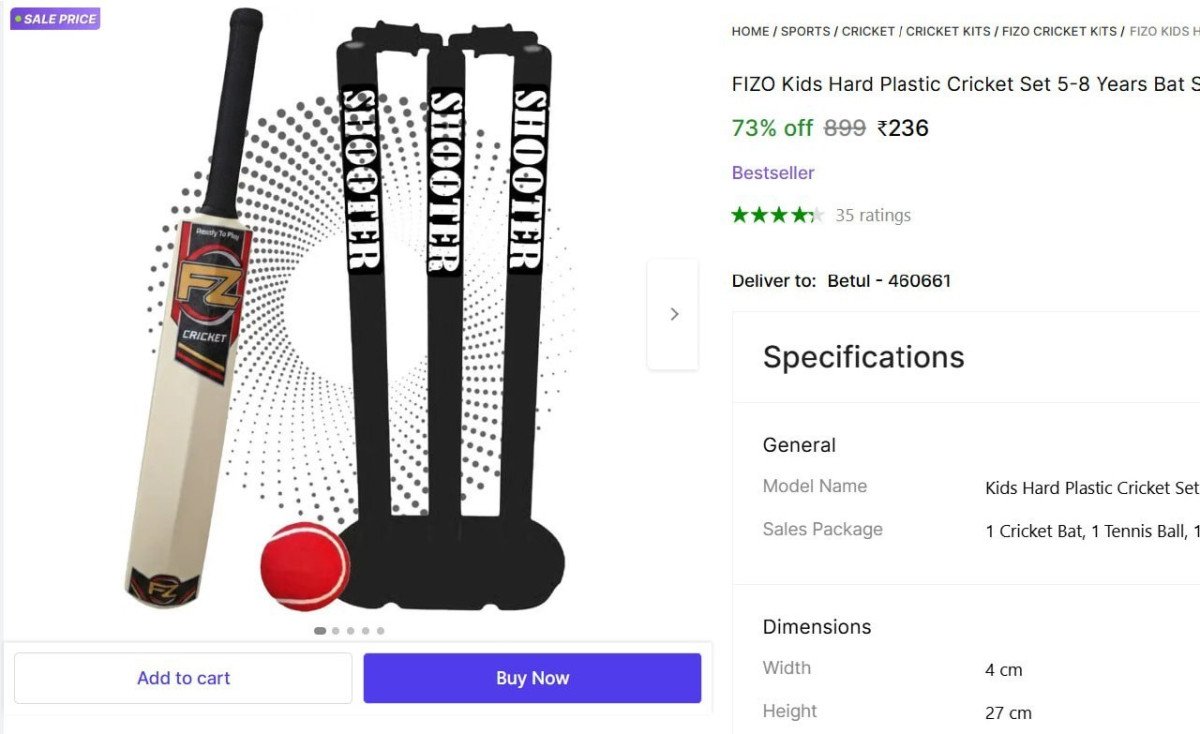Click the Bestseller tag
This screenshot has width=1200, height=734.
coord(773,173)
